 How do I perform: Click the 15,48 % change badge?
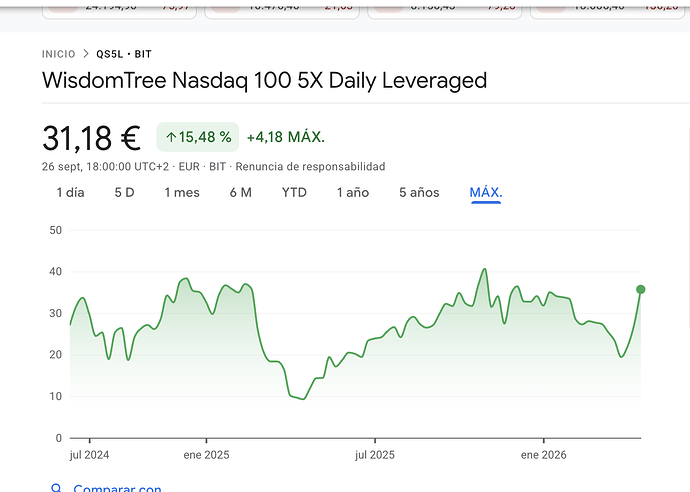198,137
